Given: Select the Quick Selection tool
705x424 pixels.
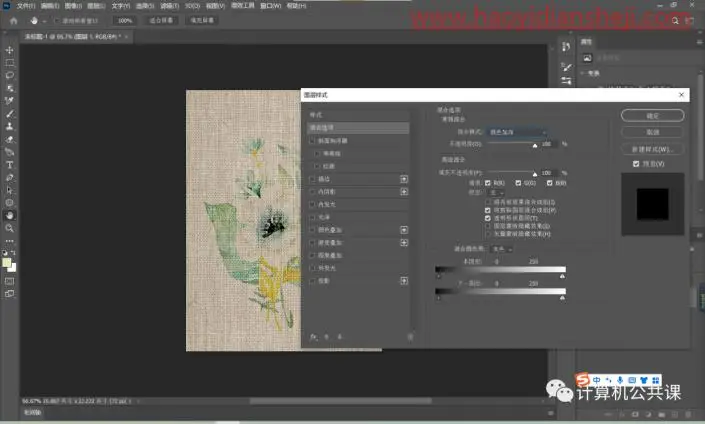Looking at the screenshot, I should pos(9,88).
